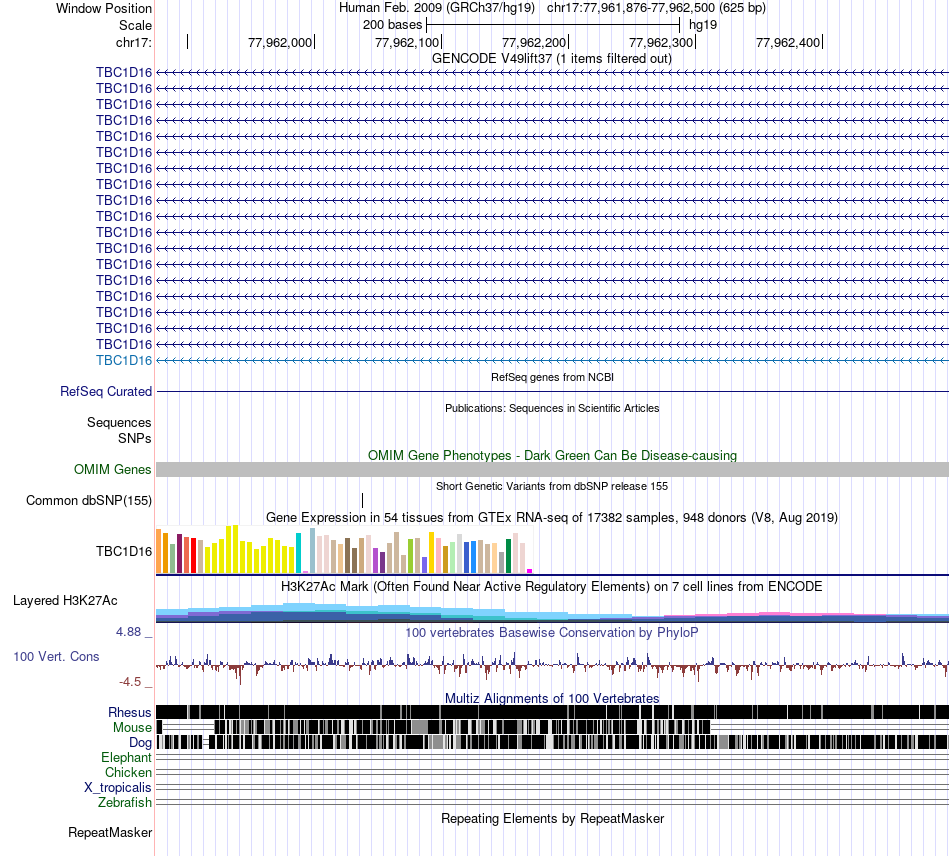Click the 4.88 upper scale value
The width and height of the screenshot is (950, 856).
[x=128, y=632]
